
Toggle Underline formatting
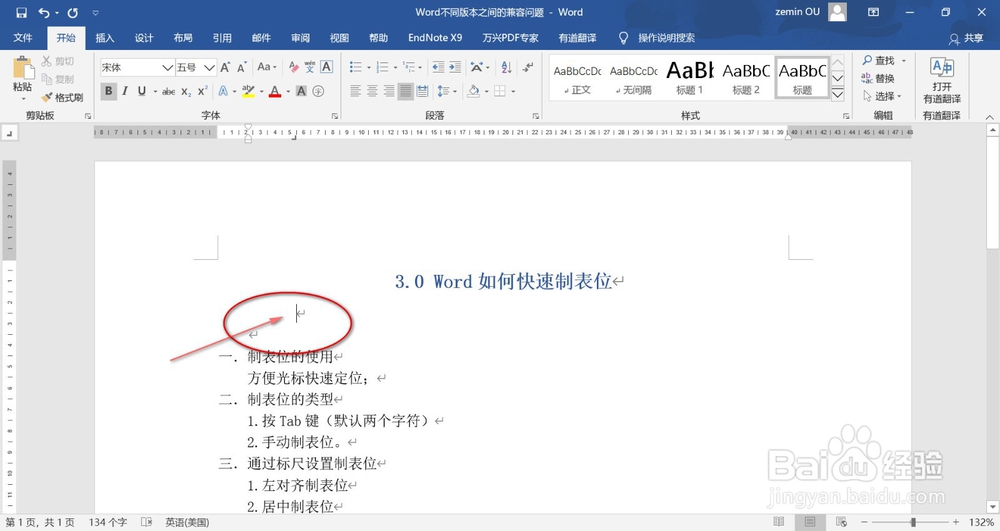click(142, 91)
